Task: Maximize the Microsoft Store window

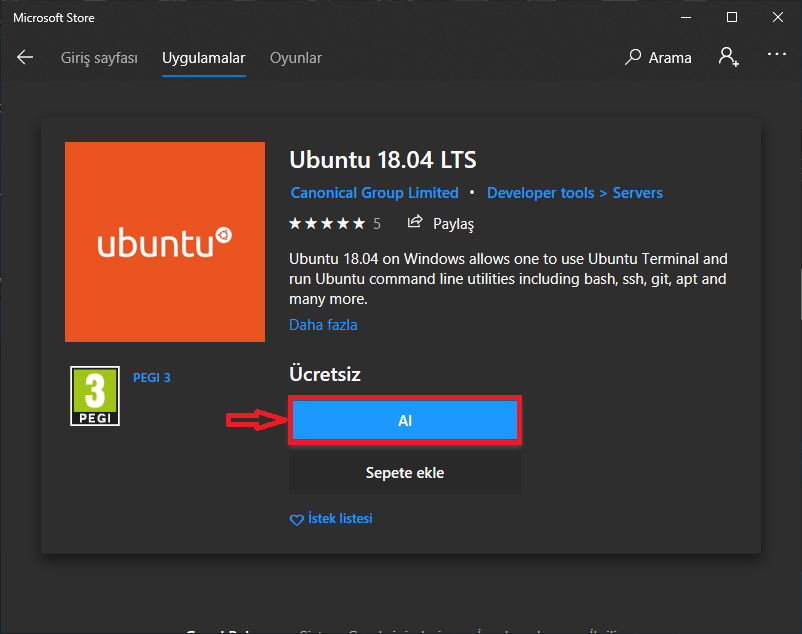Action: coord(731,17)
